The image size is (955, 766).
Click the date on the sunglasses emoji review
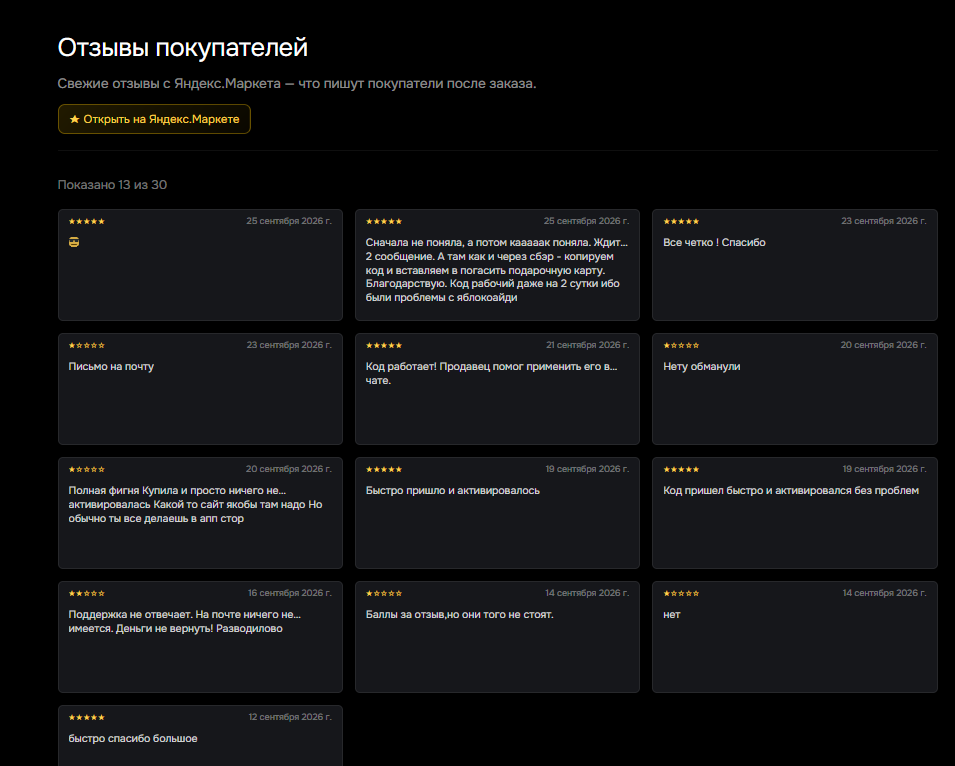point(289,221)
